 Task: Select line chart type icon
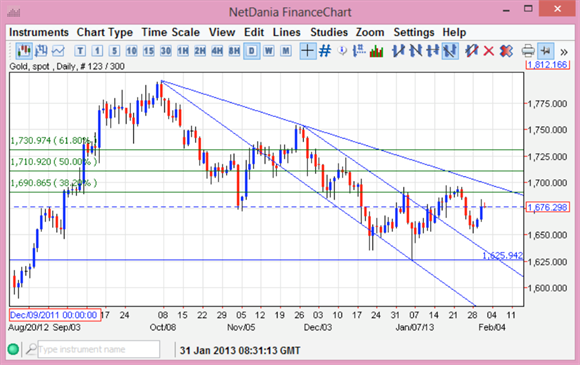(58, 51)
